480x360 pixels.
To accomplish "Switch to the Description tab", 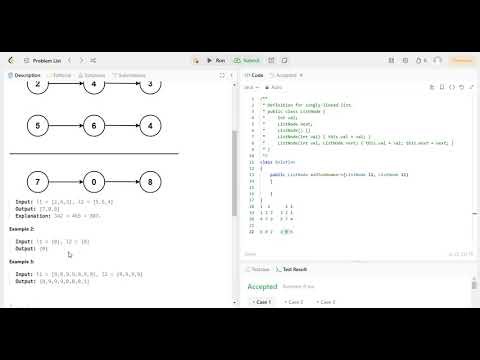I will pyautogui.click(x=24, y=75).
